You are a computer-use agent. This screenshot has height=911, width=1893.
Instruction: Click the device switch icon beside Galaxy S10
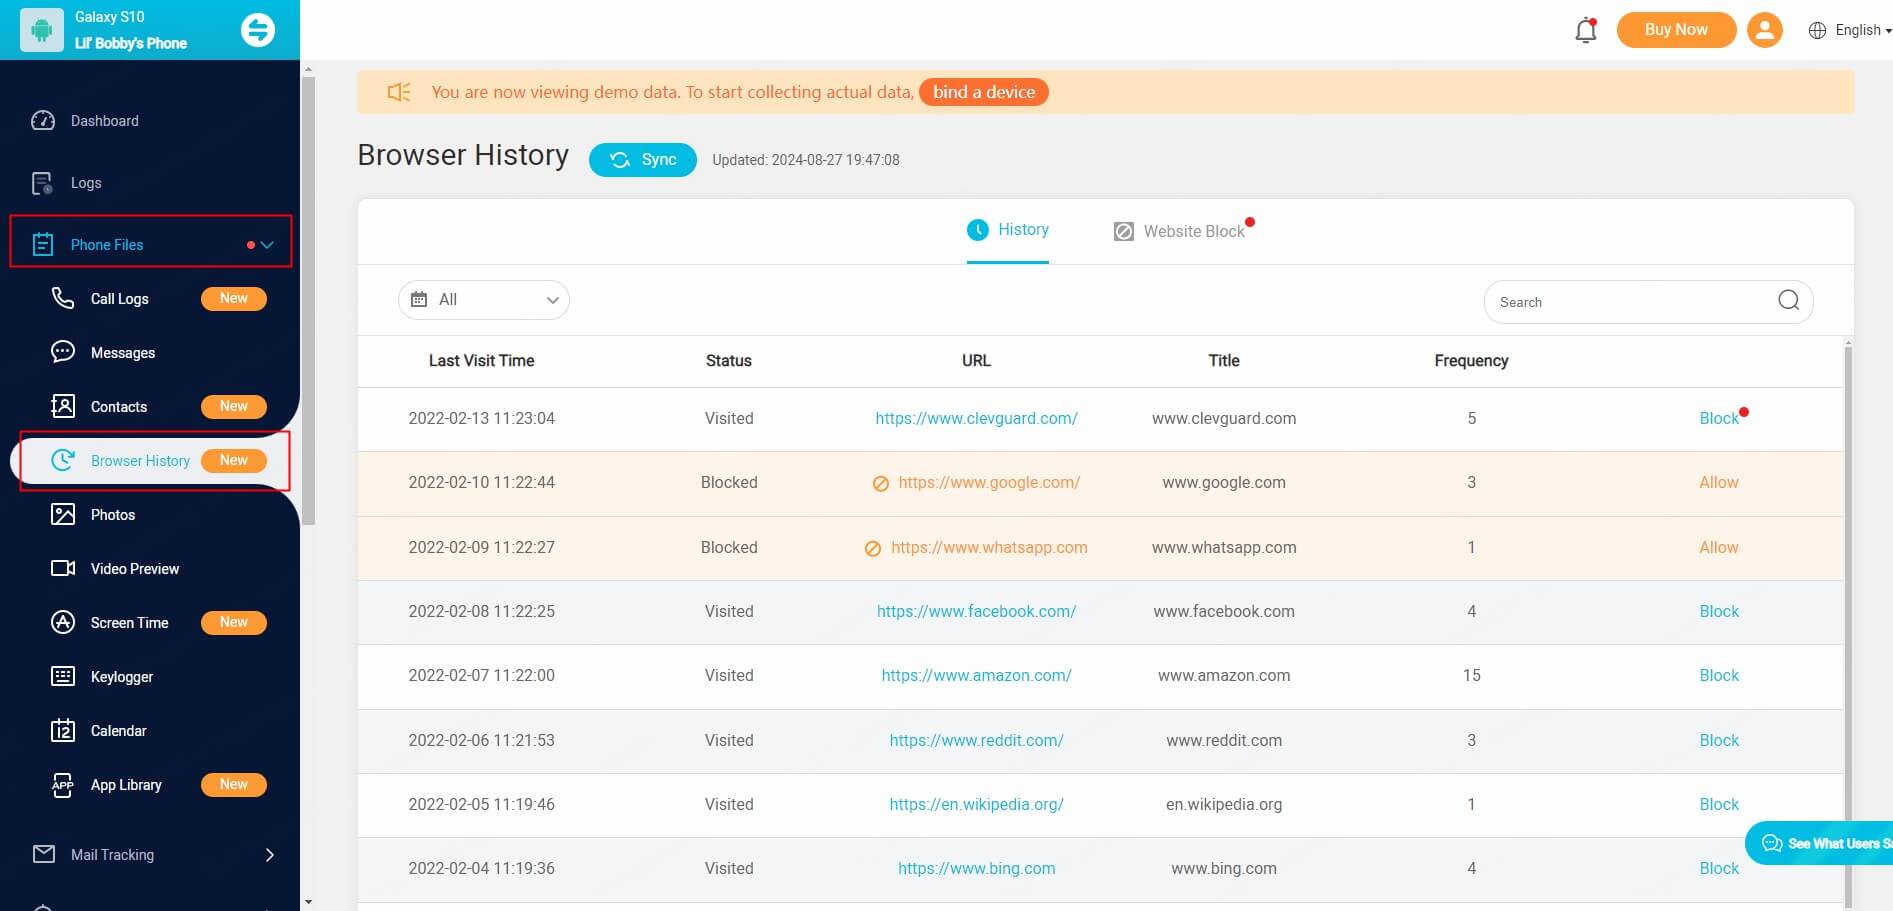(258, 30)
